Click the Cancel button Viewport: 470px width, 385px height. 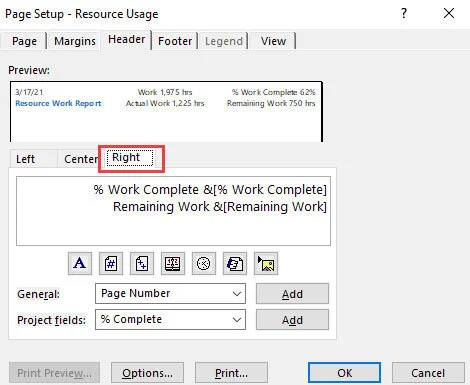tap(428, 373)
